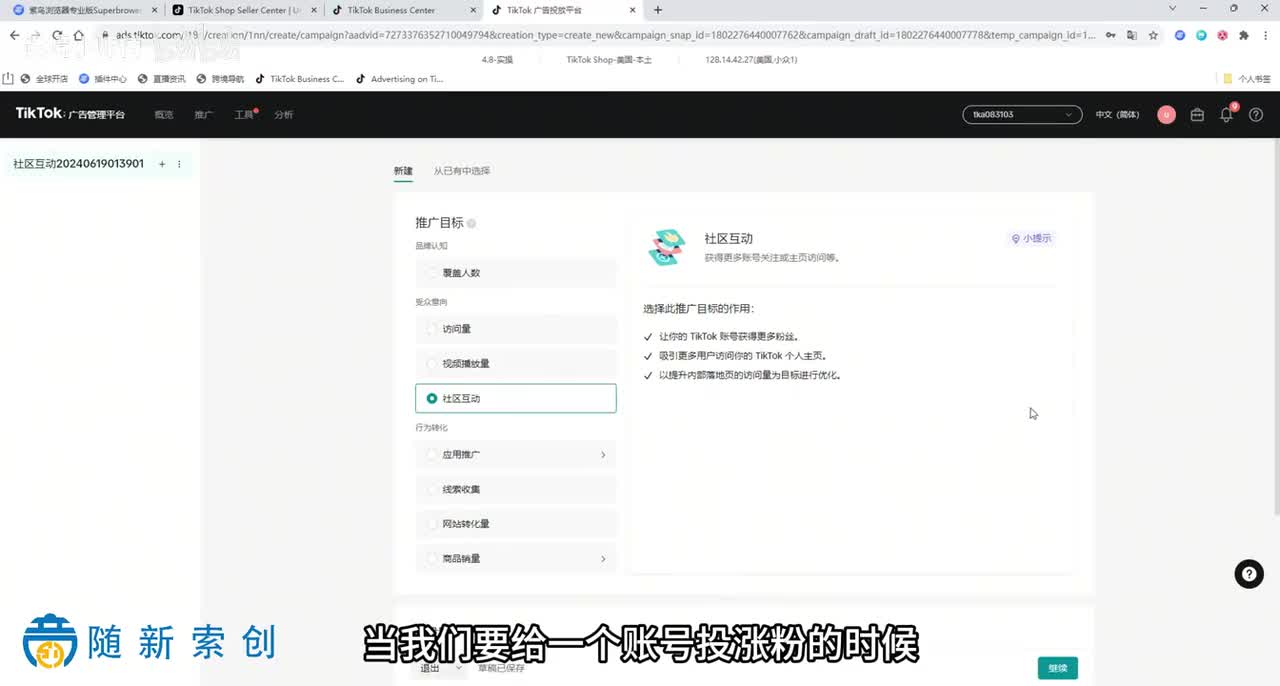Open the tka083103 account dropdown
1280x686 pixels.
point(1022,115)
